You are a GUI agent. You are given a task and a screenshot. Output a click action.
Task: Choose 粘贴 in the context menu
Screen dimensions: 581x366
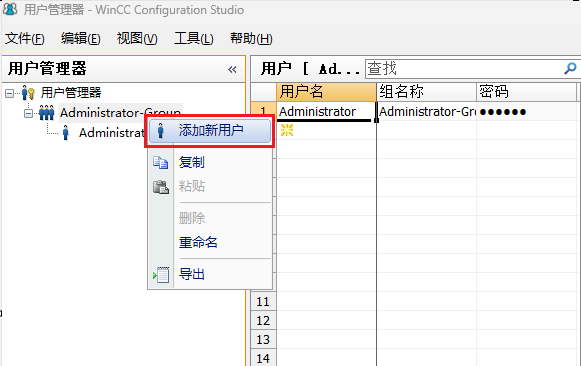pyautogui.click(x=210, y=186)
